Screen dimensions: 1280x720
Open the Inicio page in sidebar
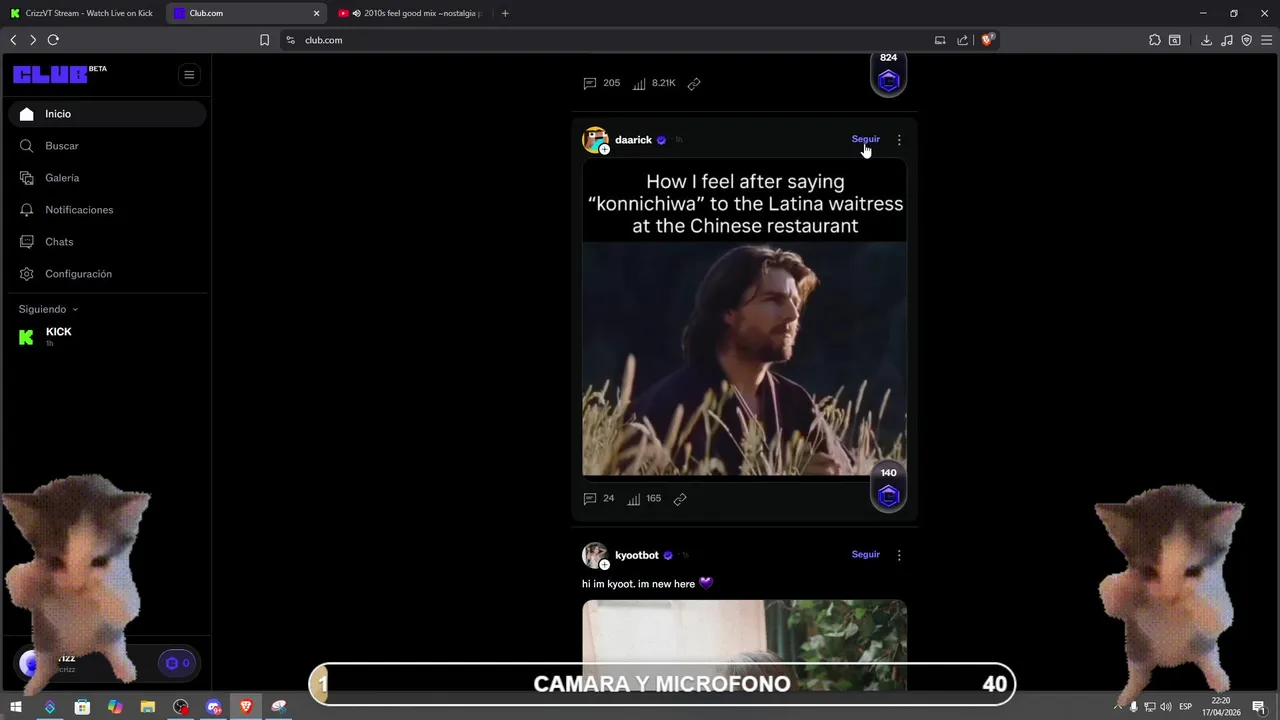click(x=107, y=114)
